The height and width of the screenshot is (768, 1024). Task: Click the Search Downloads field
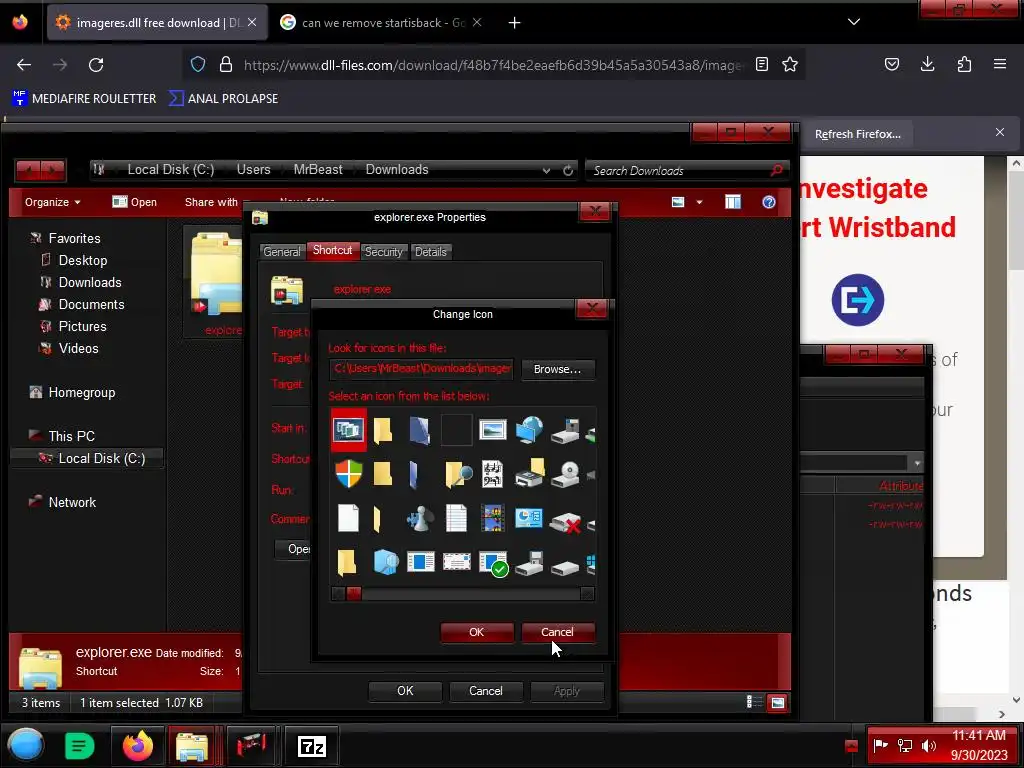(x=686, y=170)
